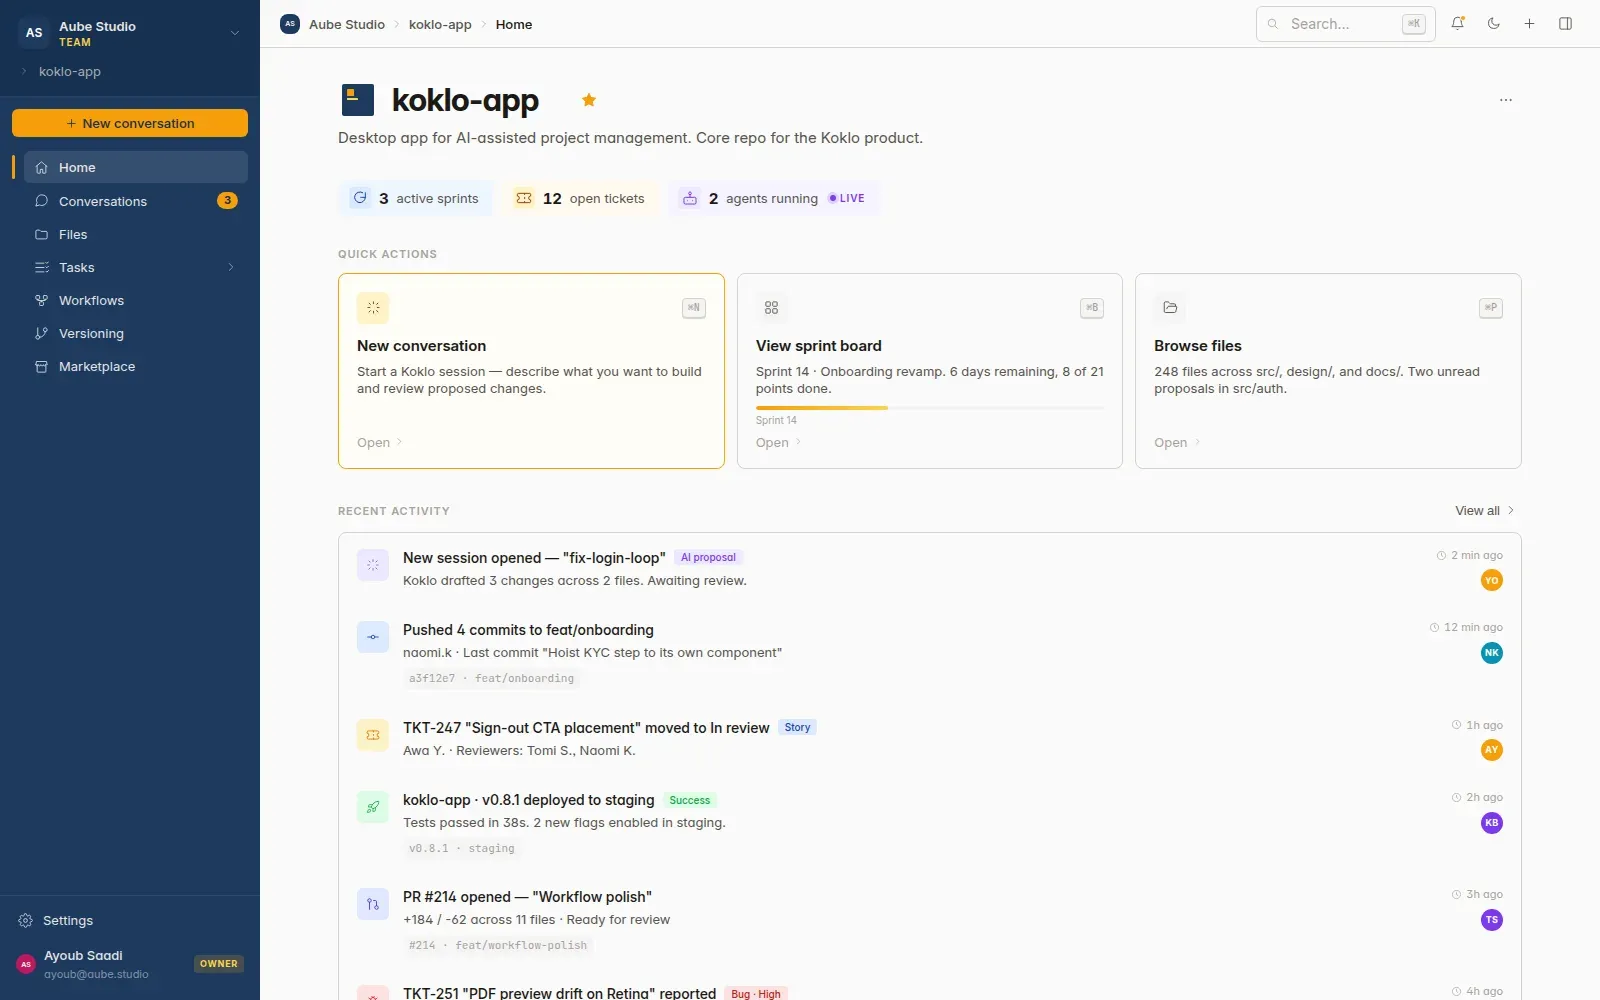
Task: Click the View sprint board grid icon
Action: (772, 308)
